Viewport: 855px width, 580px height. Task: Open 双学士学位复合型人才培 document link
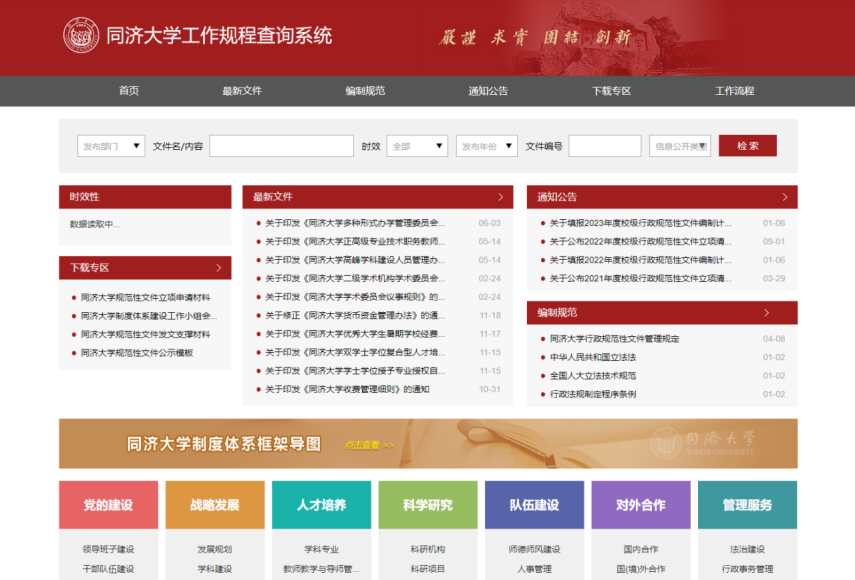click(x=355, y=353)
